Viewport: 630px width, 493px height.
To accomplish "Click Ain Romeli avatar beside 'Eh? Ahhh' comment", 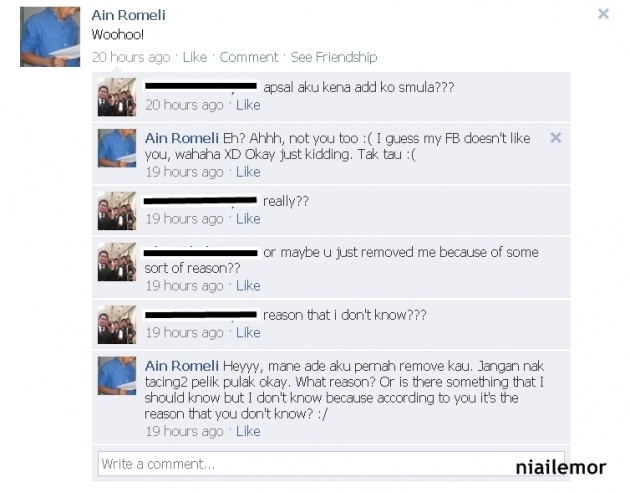I will [x=117, y=148].
